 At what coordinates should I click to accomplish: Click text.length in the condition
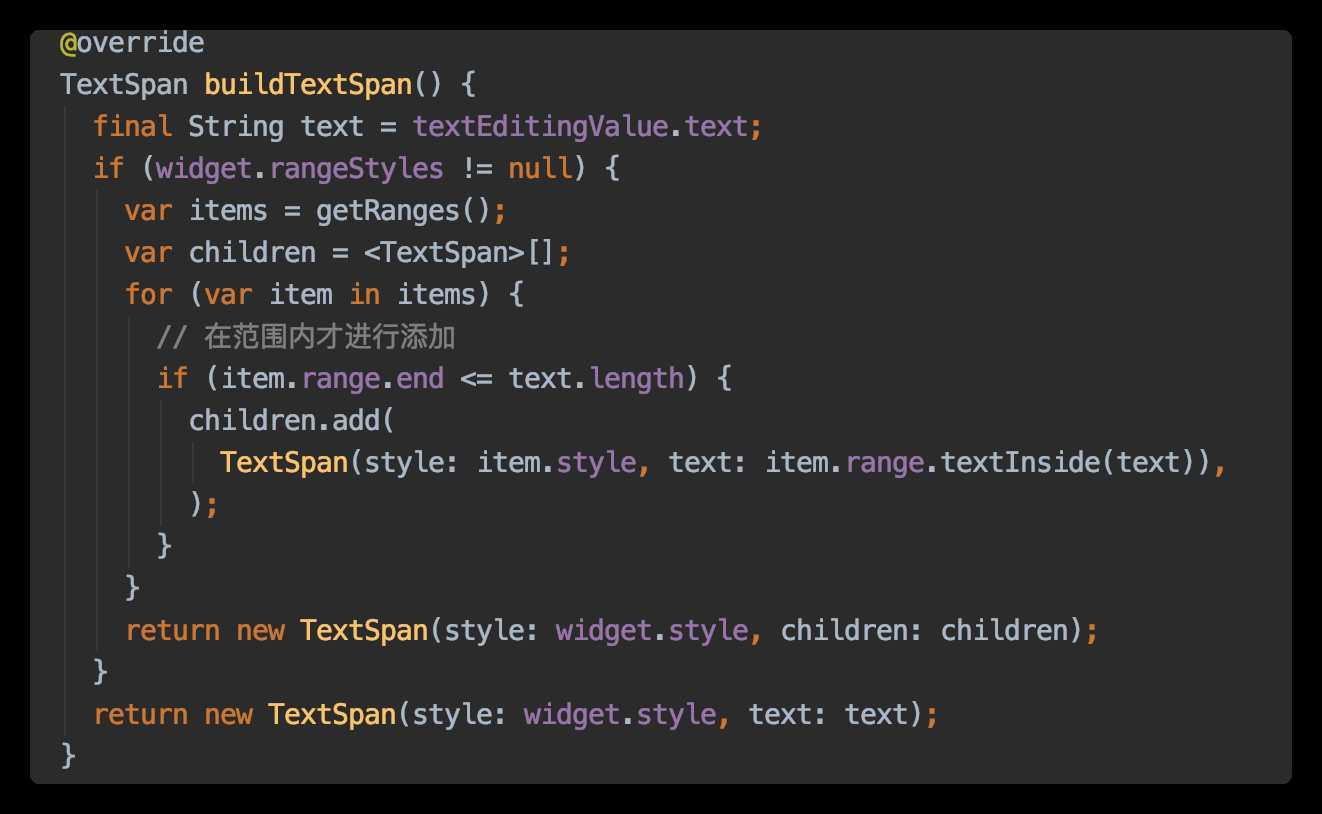596,378
